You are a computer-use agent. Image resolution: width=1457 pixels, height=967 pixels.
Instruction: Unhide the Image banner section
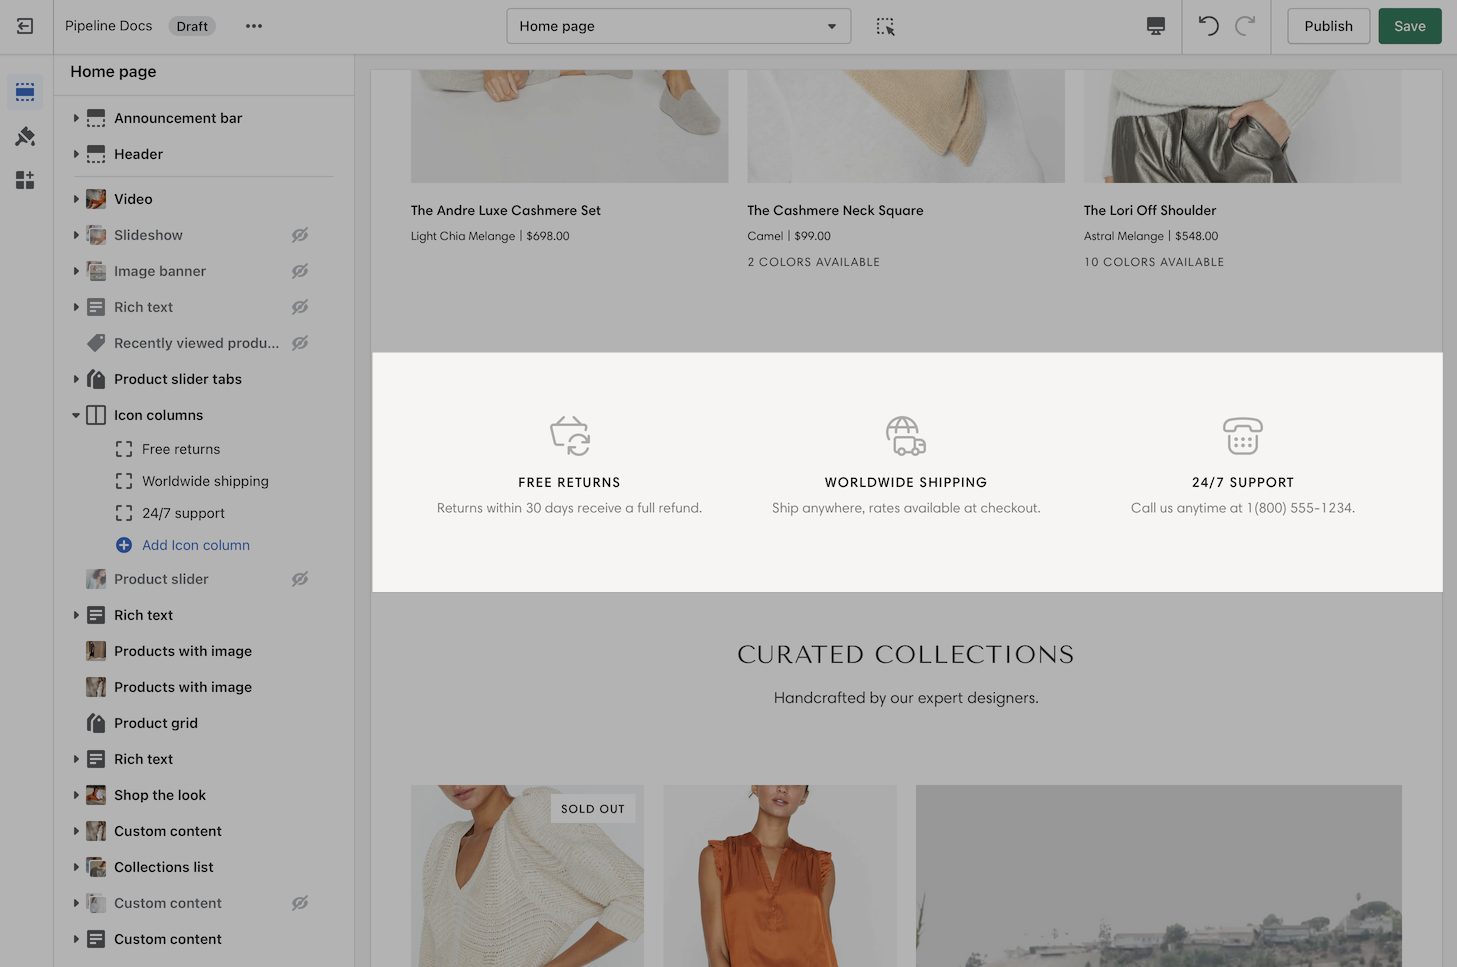(x=300, y=271)
